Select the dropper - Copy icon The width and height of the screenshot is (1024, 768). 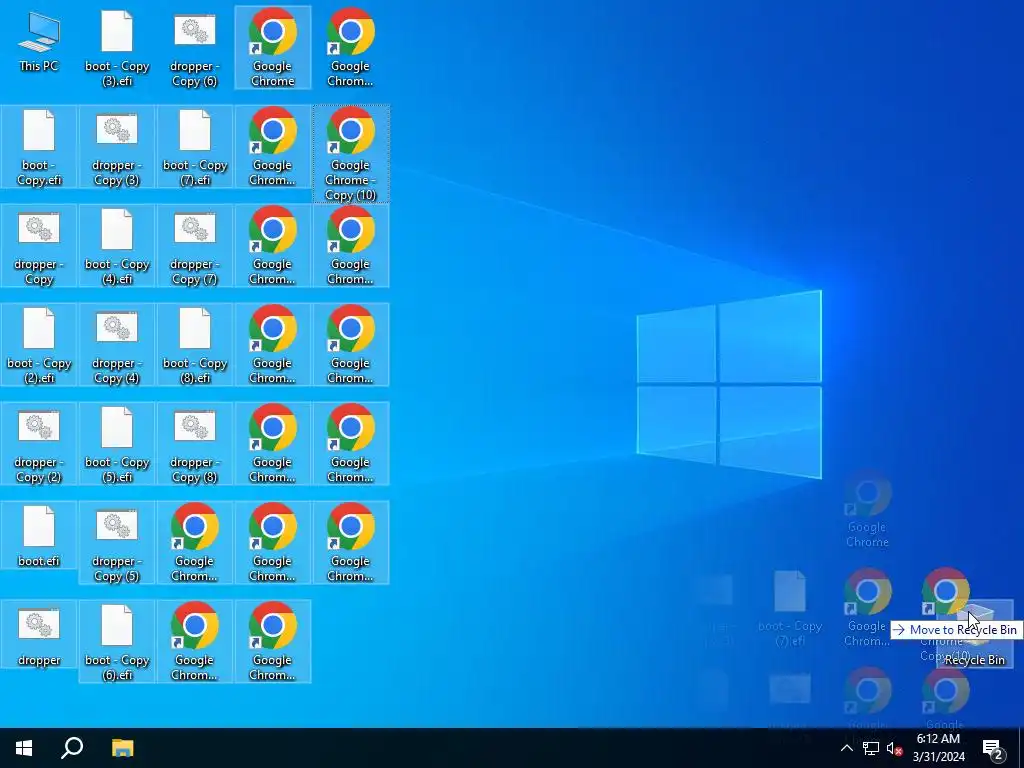pos(39,246)
